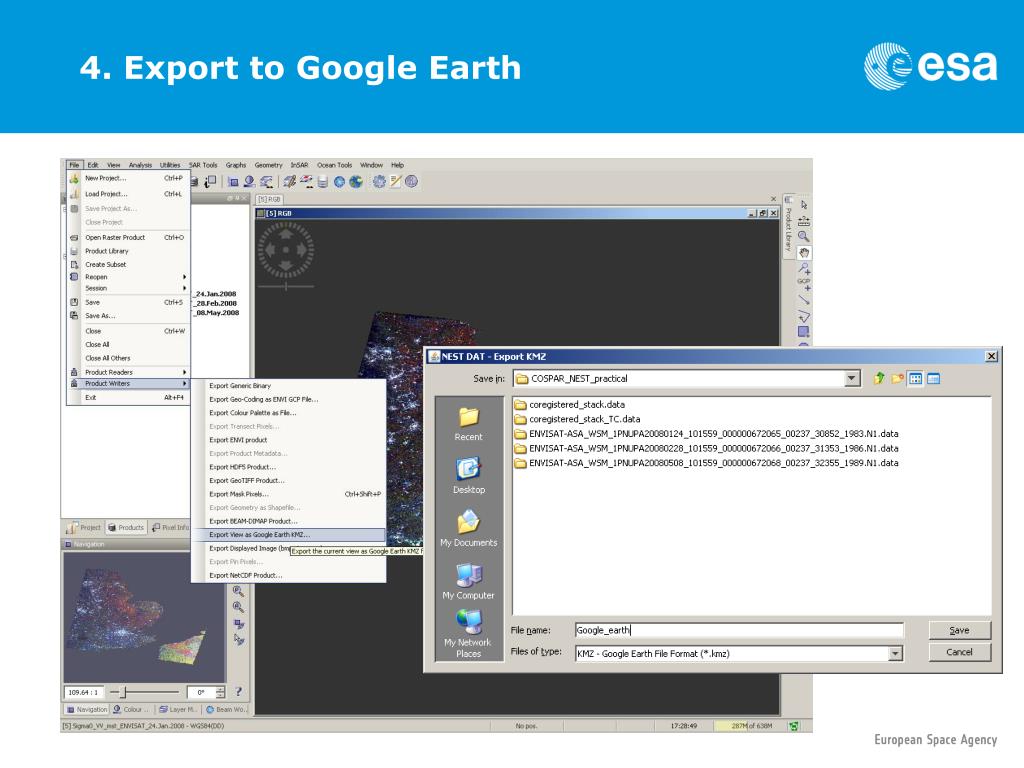Select the draw polyline tool
The width and height of the screenshot is (1024, 768).
coord(804,316)
